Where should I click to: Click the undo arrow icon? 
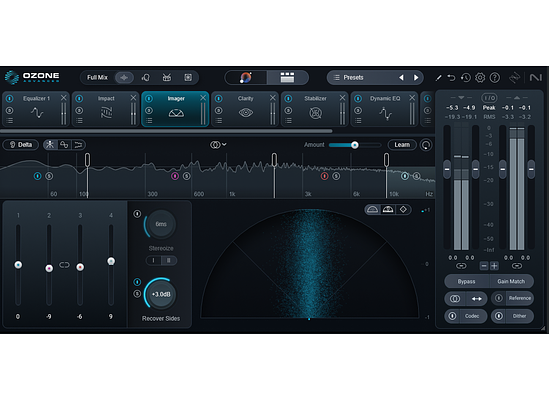(452, 77)
